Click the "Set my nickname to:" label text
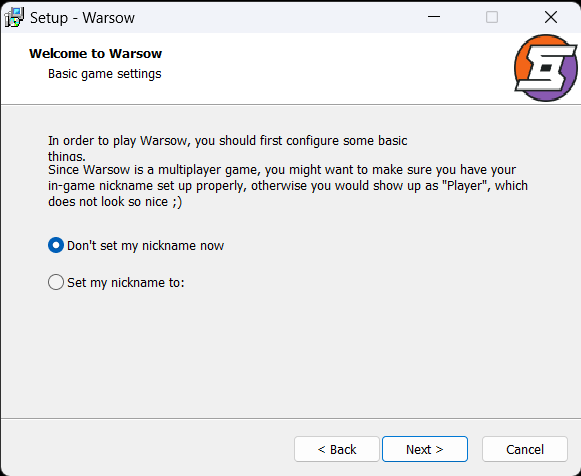The width and height of the screenshot is (581, 476). [x=126, y=283]
